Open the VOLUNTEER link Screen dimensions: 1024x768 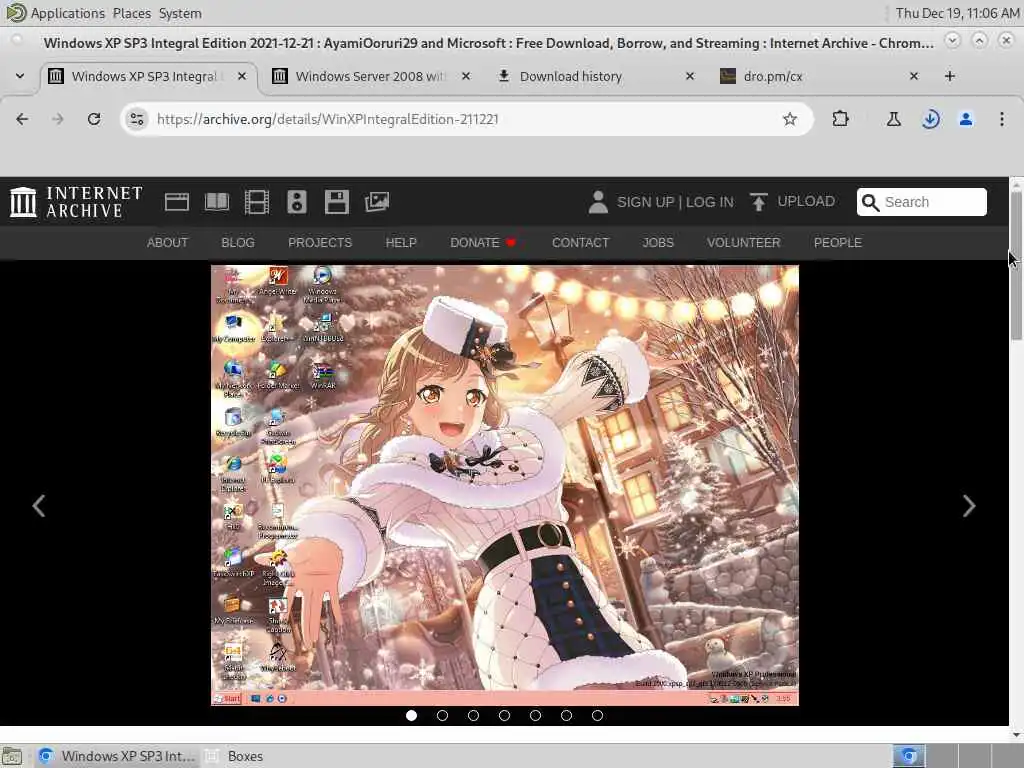click(743, 242)
